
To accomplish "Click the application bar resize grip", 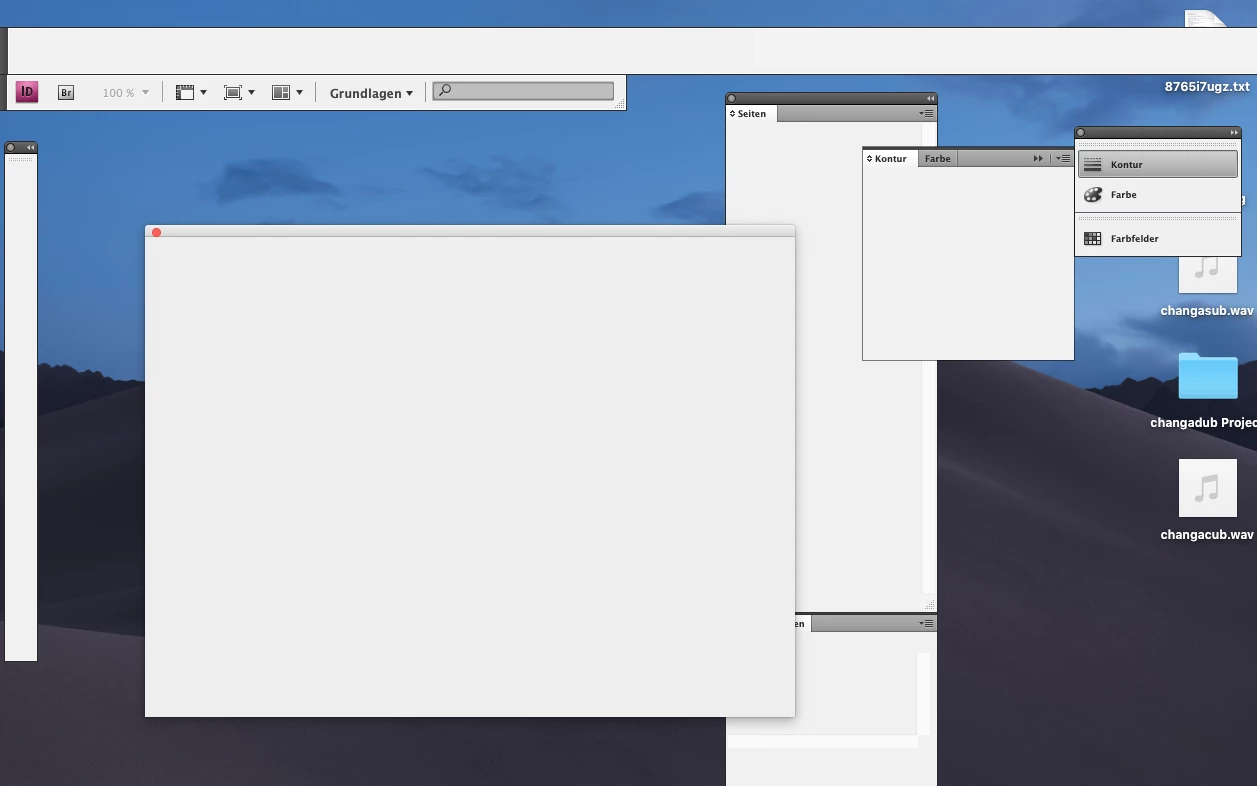I will [x=620, y=104].
